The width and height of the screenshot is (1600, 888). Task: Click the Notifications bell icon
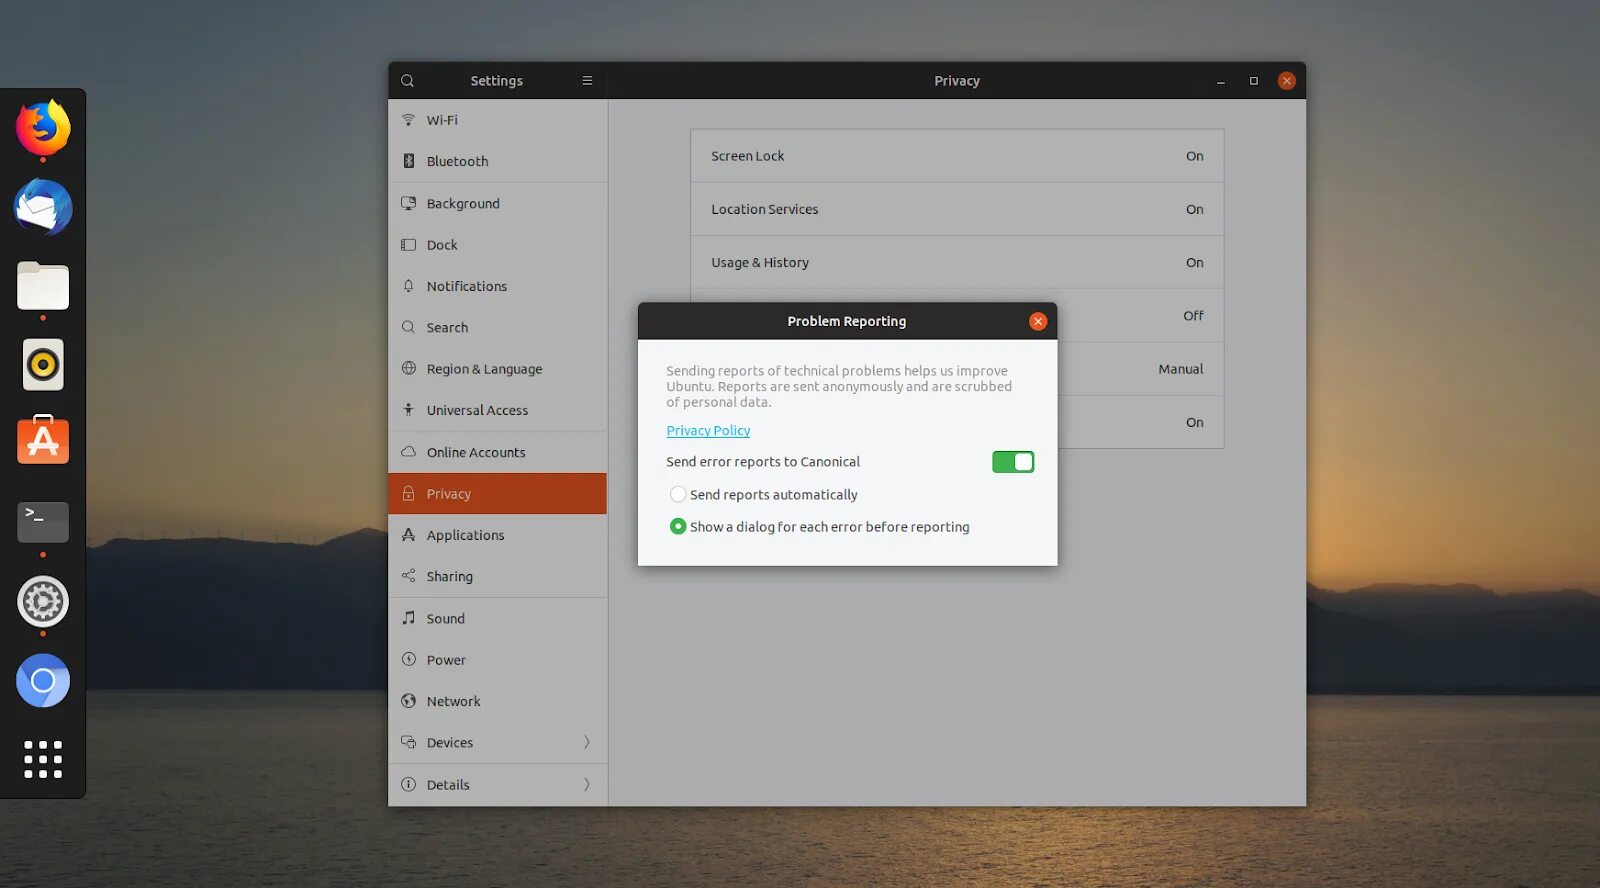point(408,286)
